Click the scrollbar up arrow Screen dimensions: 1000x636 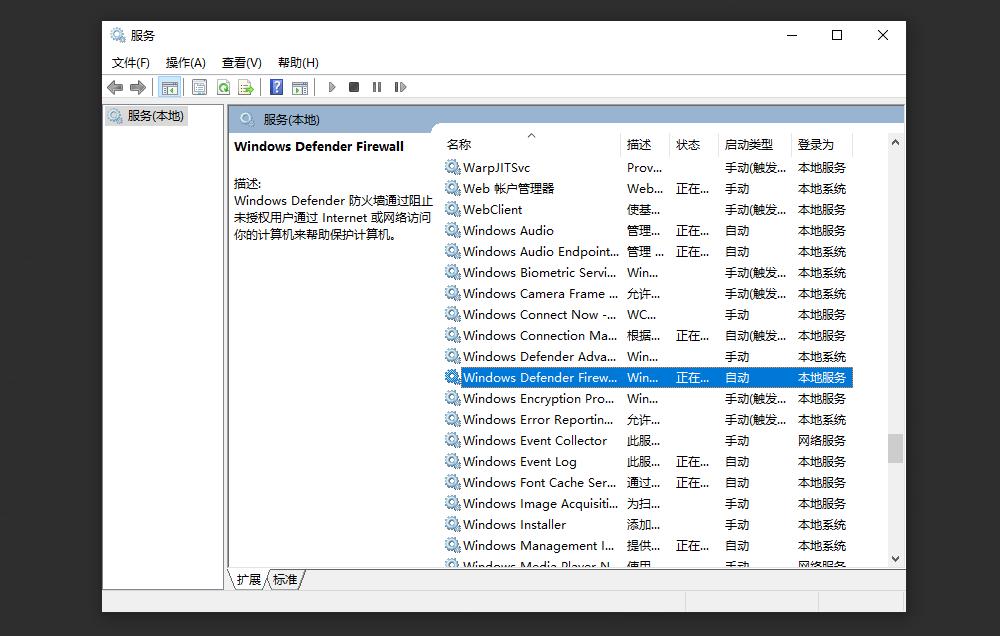click(x=895, y=142)
